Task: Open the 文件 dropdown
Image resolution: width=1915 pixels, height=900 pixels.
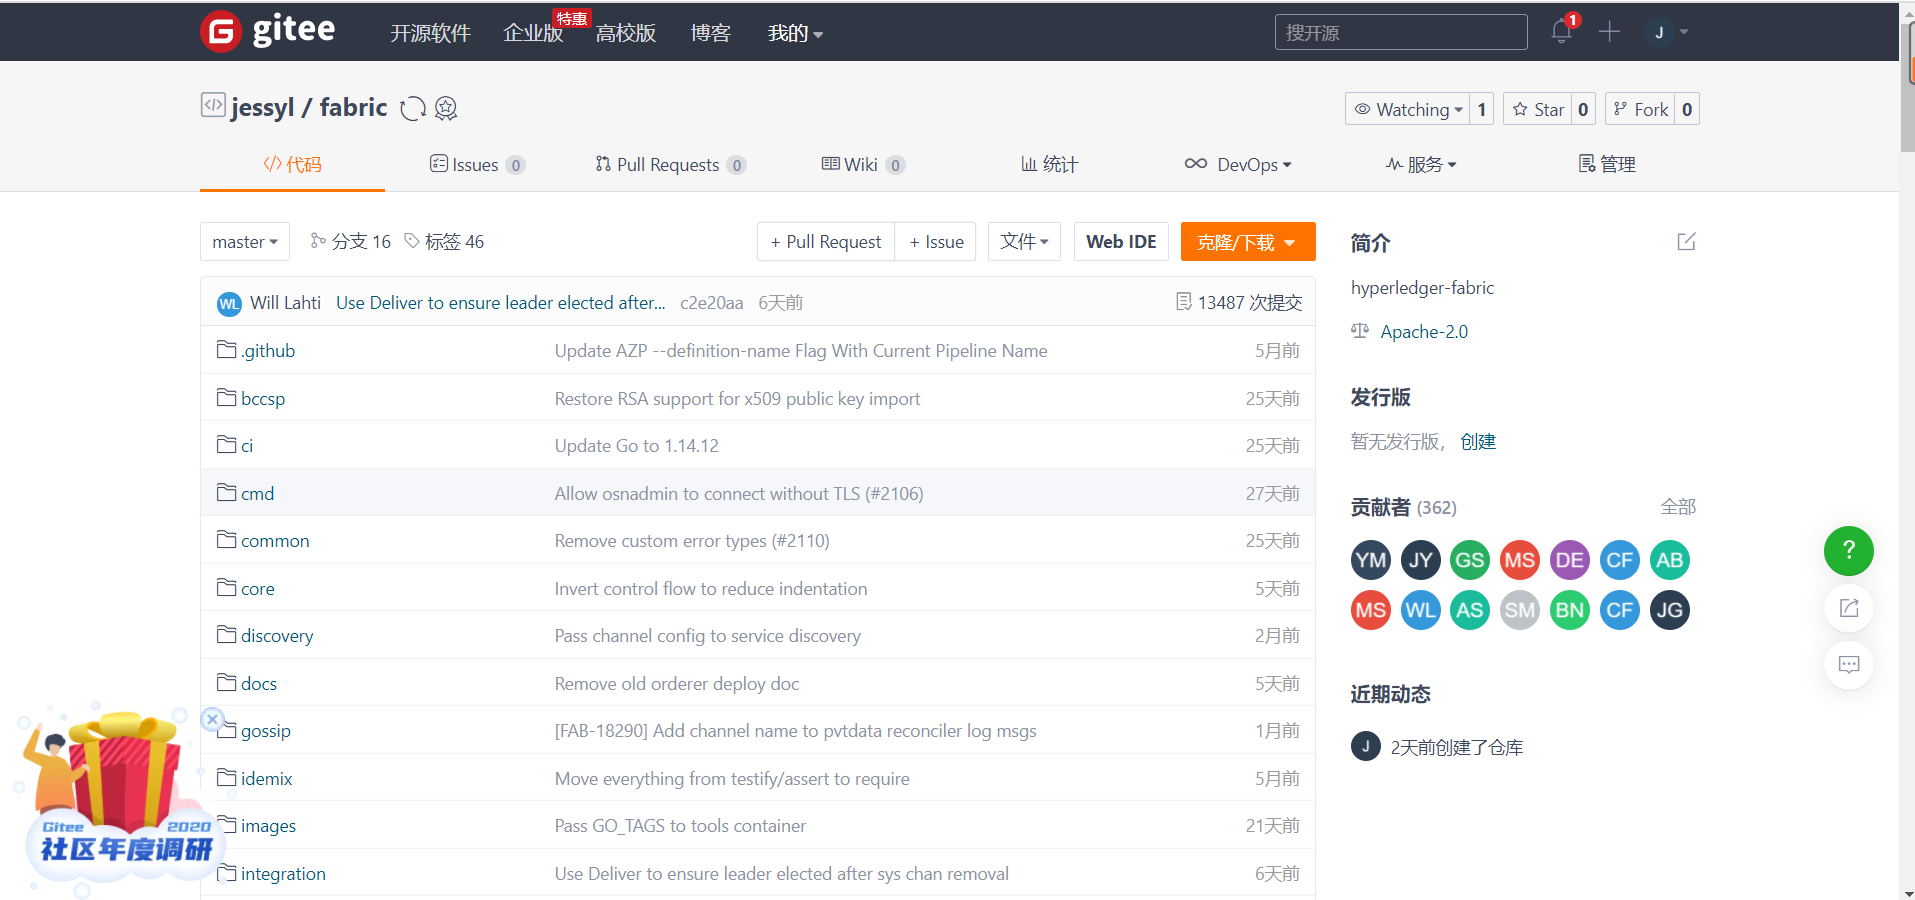Action: (1024, 242)
